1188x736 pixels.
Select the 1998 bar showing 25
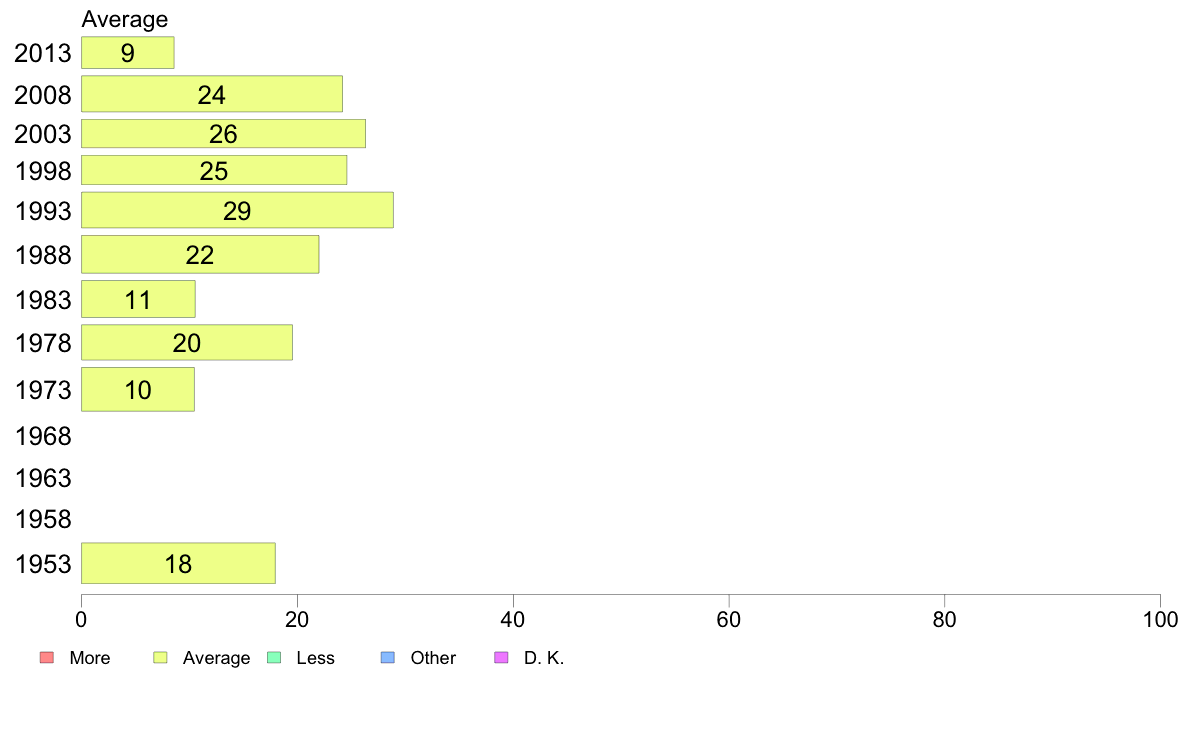[x=214, y=171]
